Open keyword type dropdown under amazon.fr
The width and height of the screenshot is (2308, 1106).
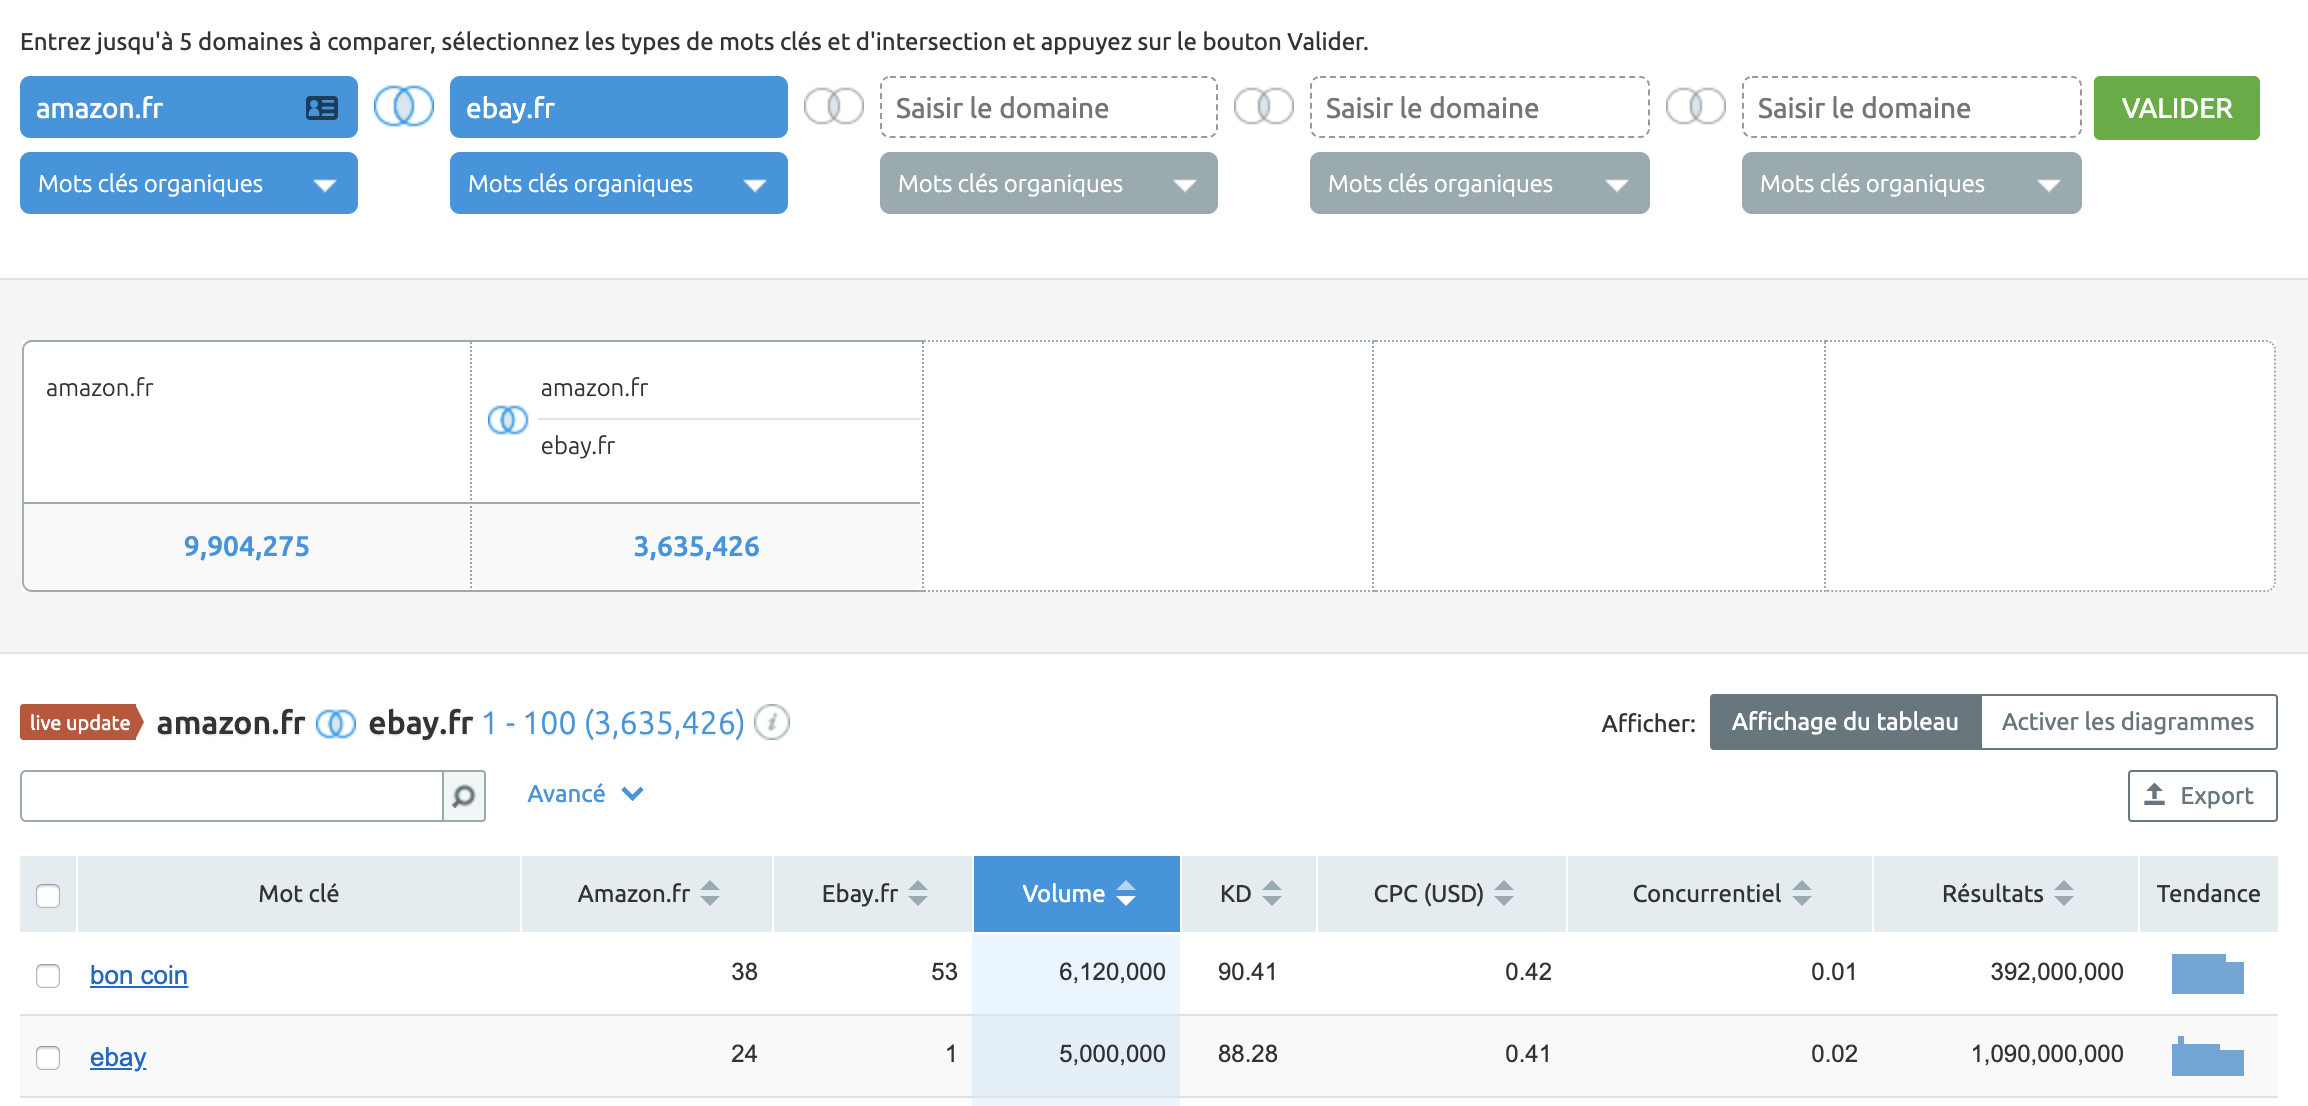[189, 183]
